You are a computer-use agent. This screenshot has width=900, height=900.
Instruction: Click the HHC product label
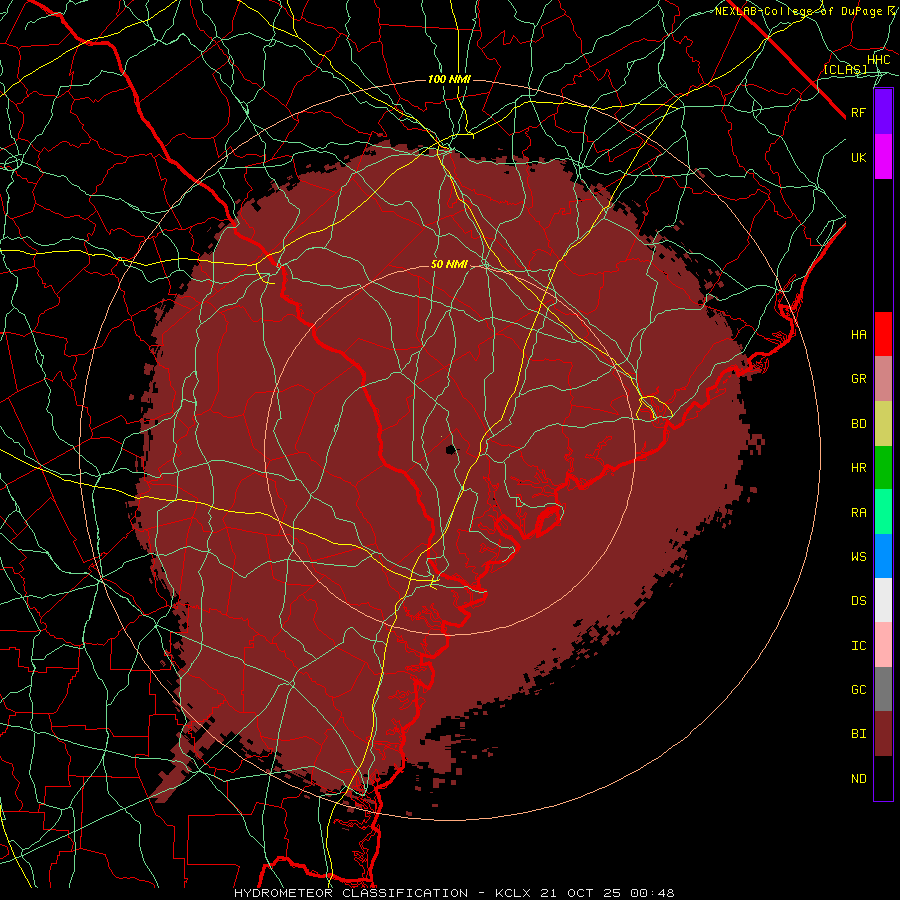(879, 60)
